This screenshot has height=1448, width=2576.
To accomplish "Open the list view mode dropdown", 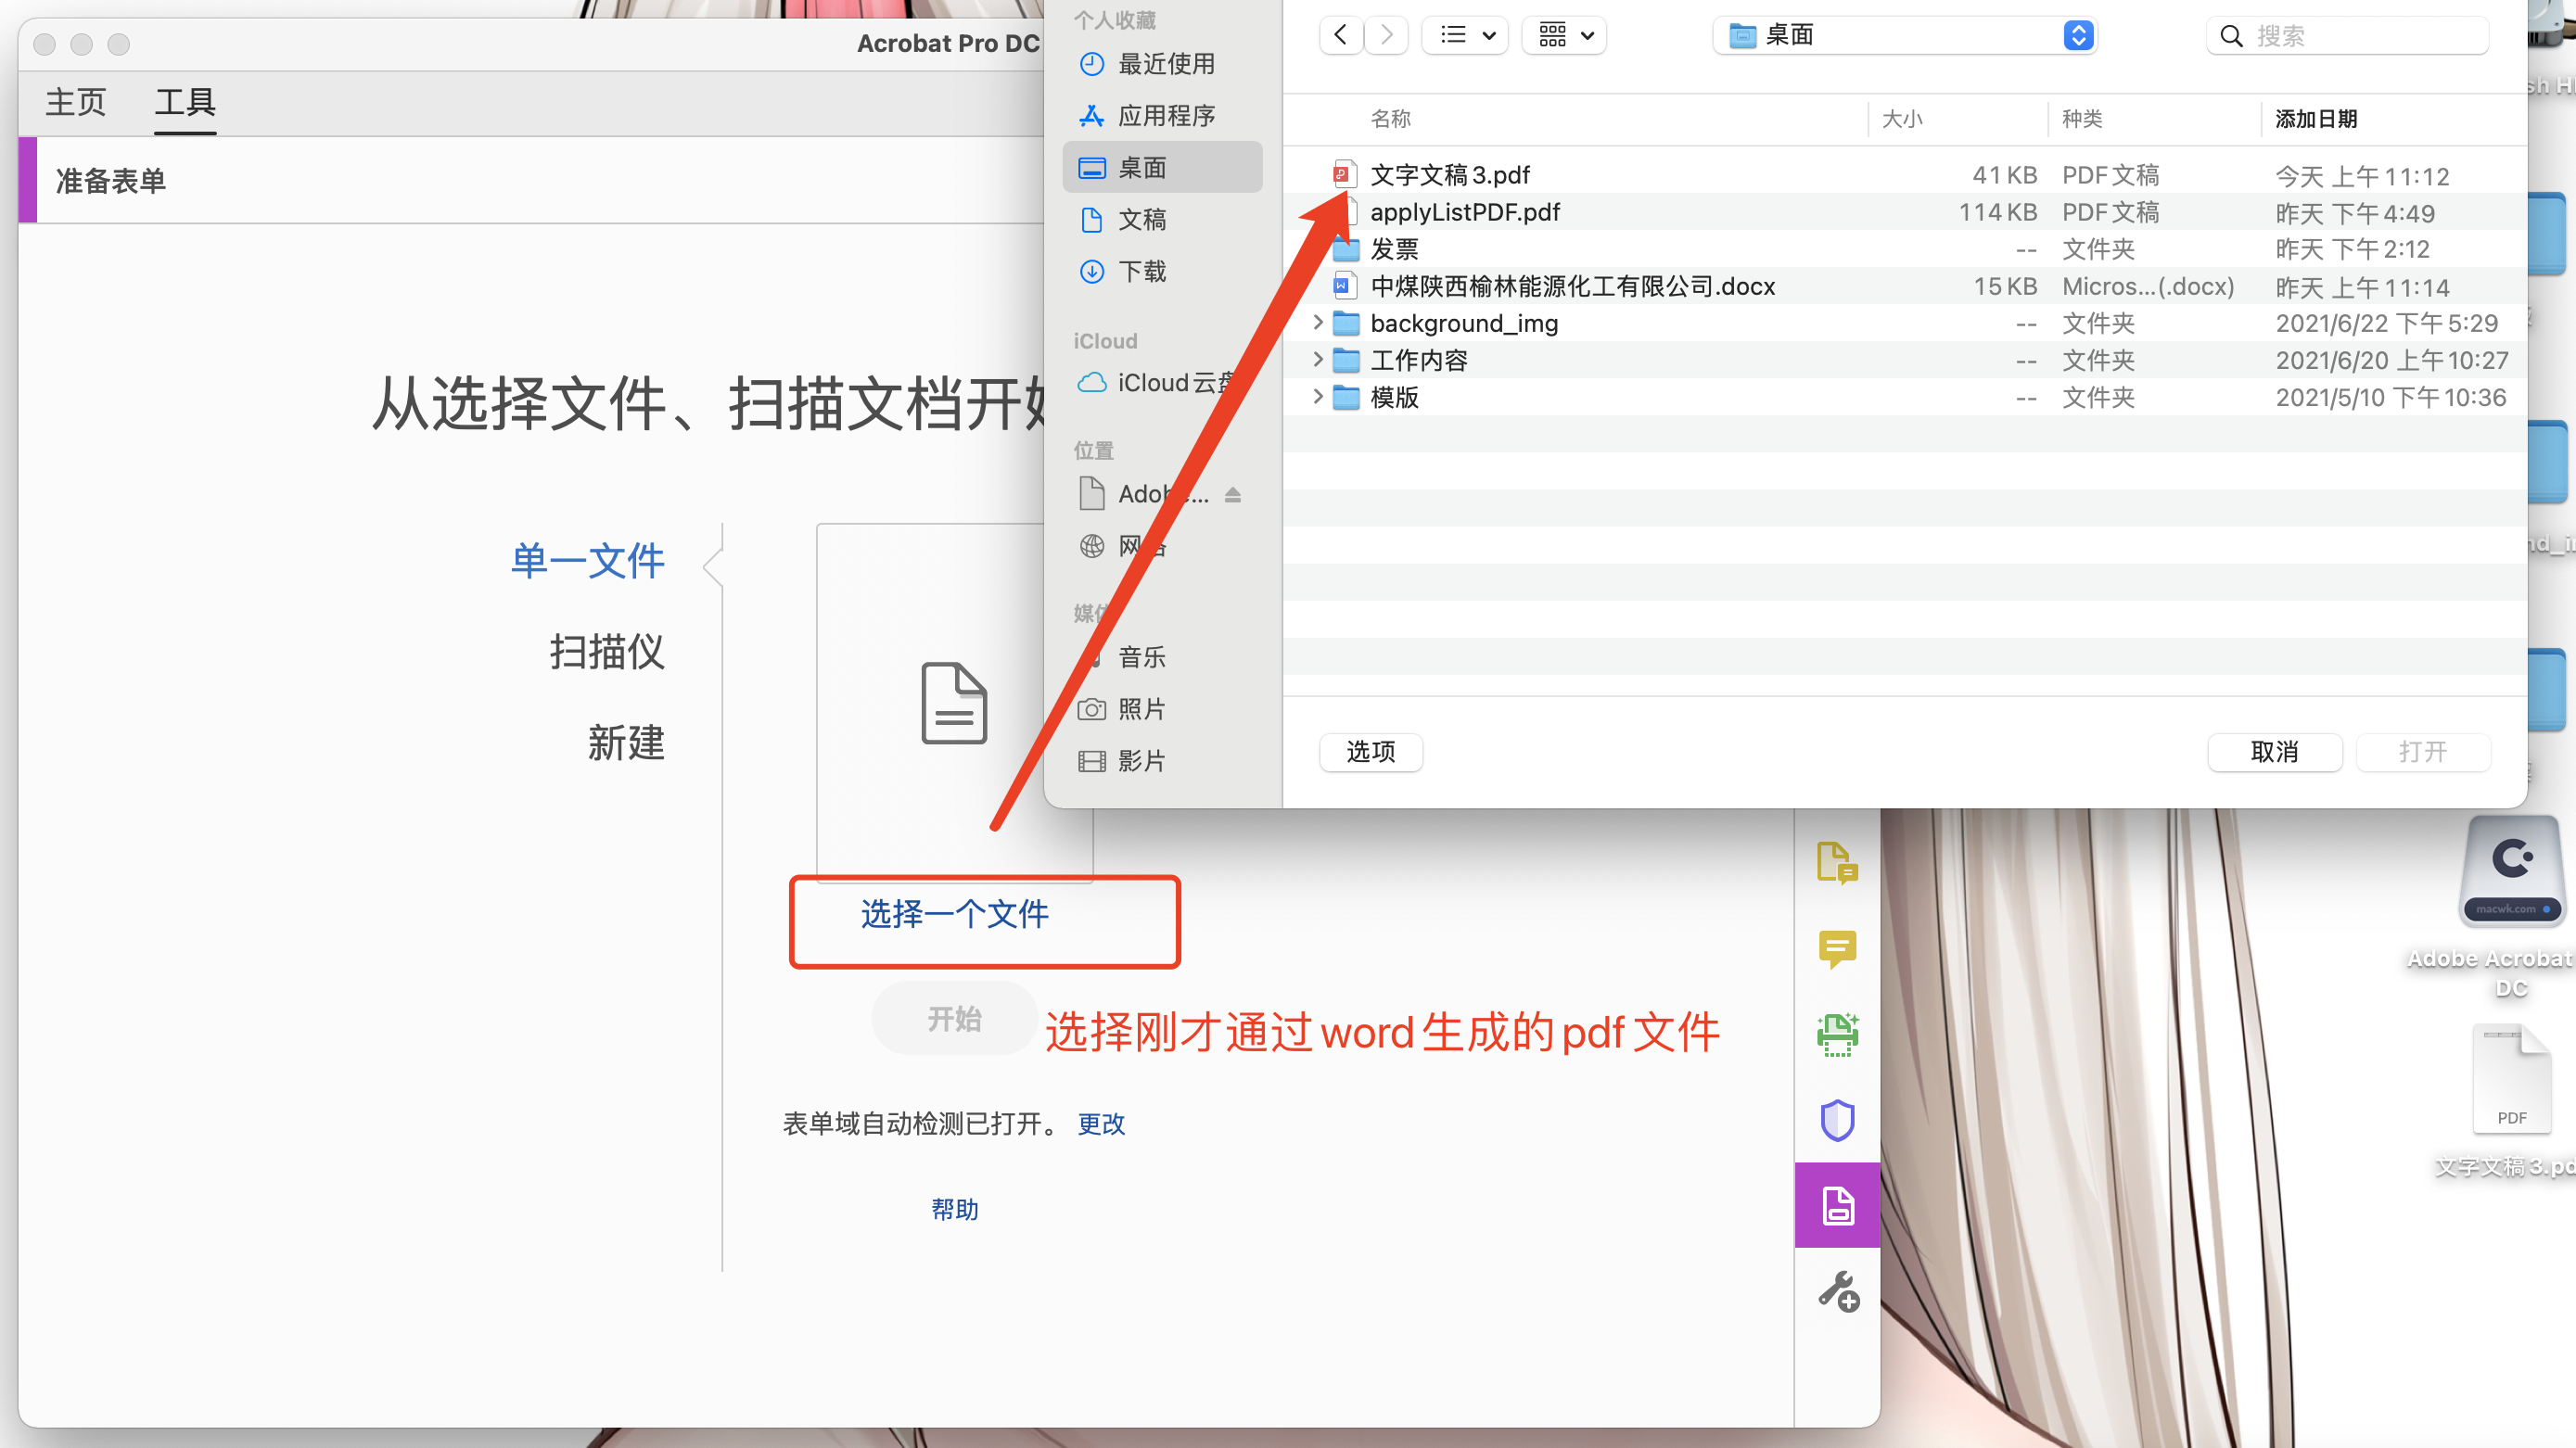I will (1465, 36).
